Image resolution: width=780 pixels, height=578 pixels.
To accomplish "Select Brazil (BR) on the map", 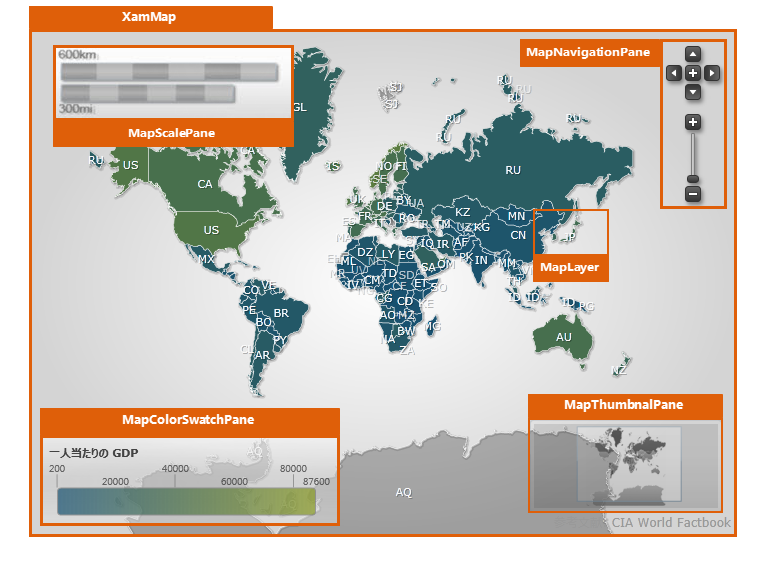I will coord(281,313).
